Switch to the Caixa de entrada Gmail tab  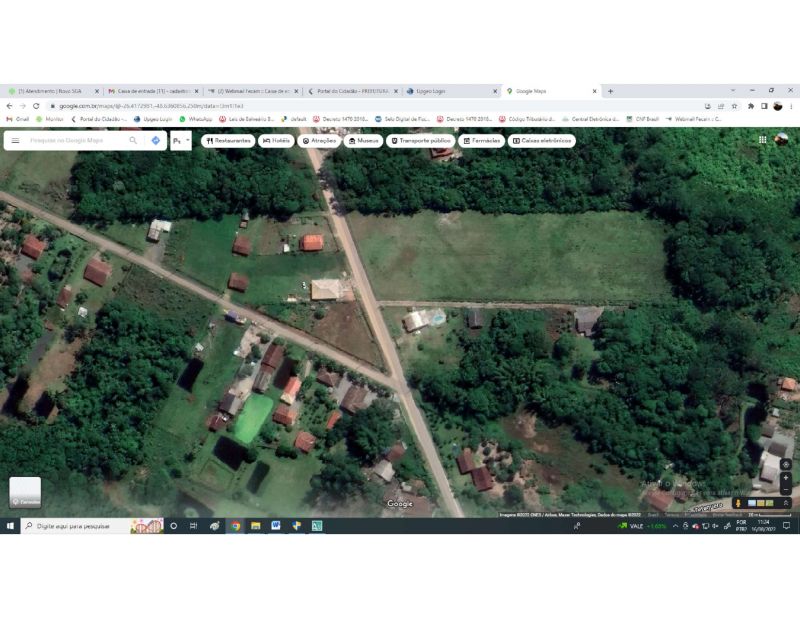pyautogui.click(x=153, y=91)
